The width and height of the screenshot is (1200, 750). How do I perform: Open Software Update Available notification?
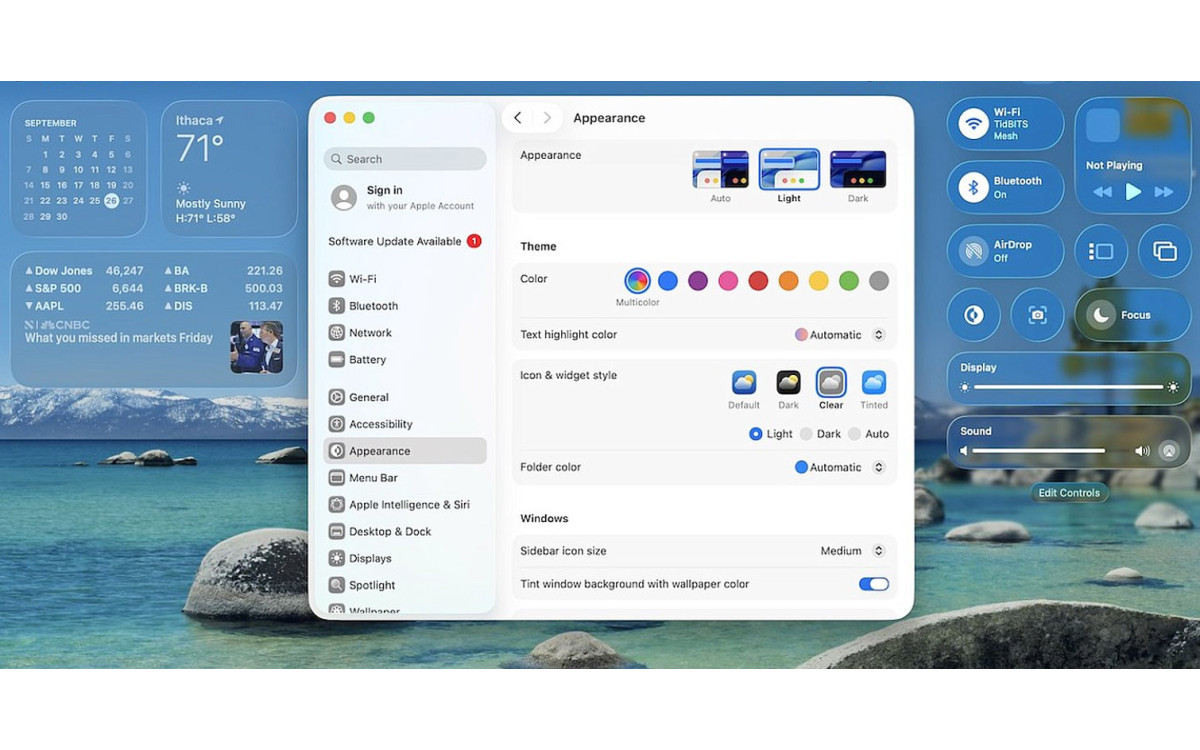point(404,241)
